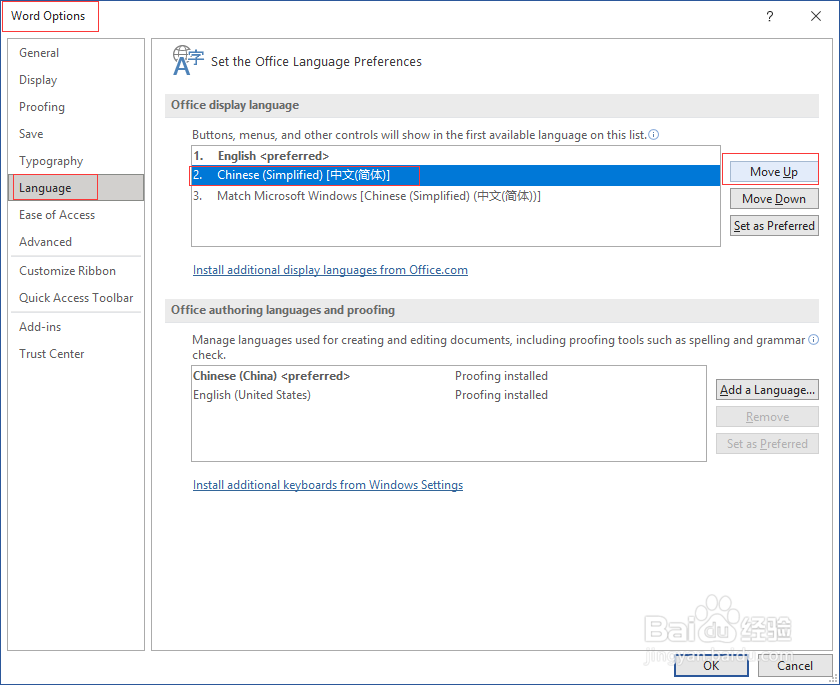The width and height of the screenshot is (840, 685).
Task: Click the info icon beside display language description
Action: point(654,134)
